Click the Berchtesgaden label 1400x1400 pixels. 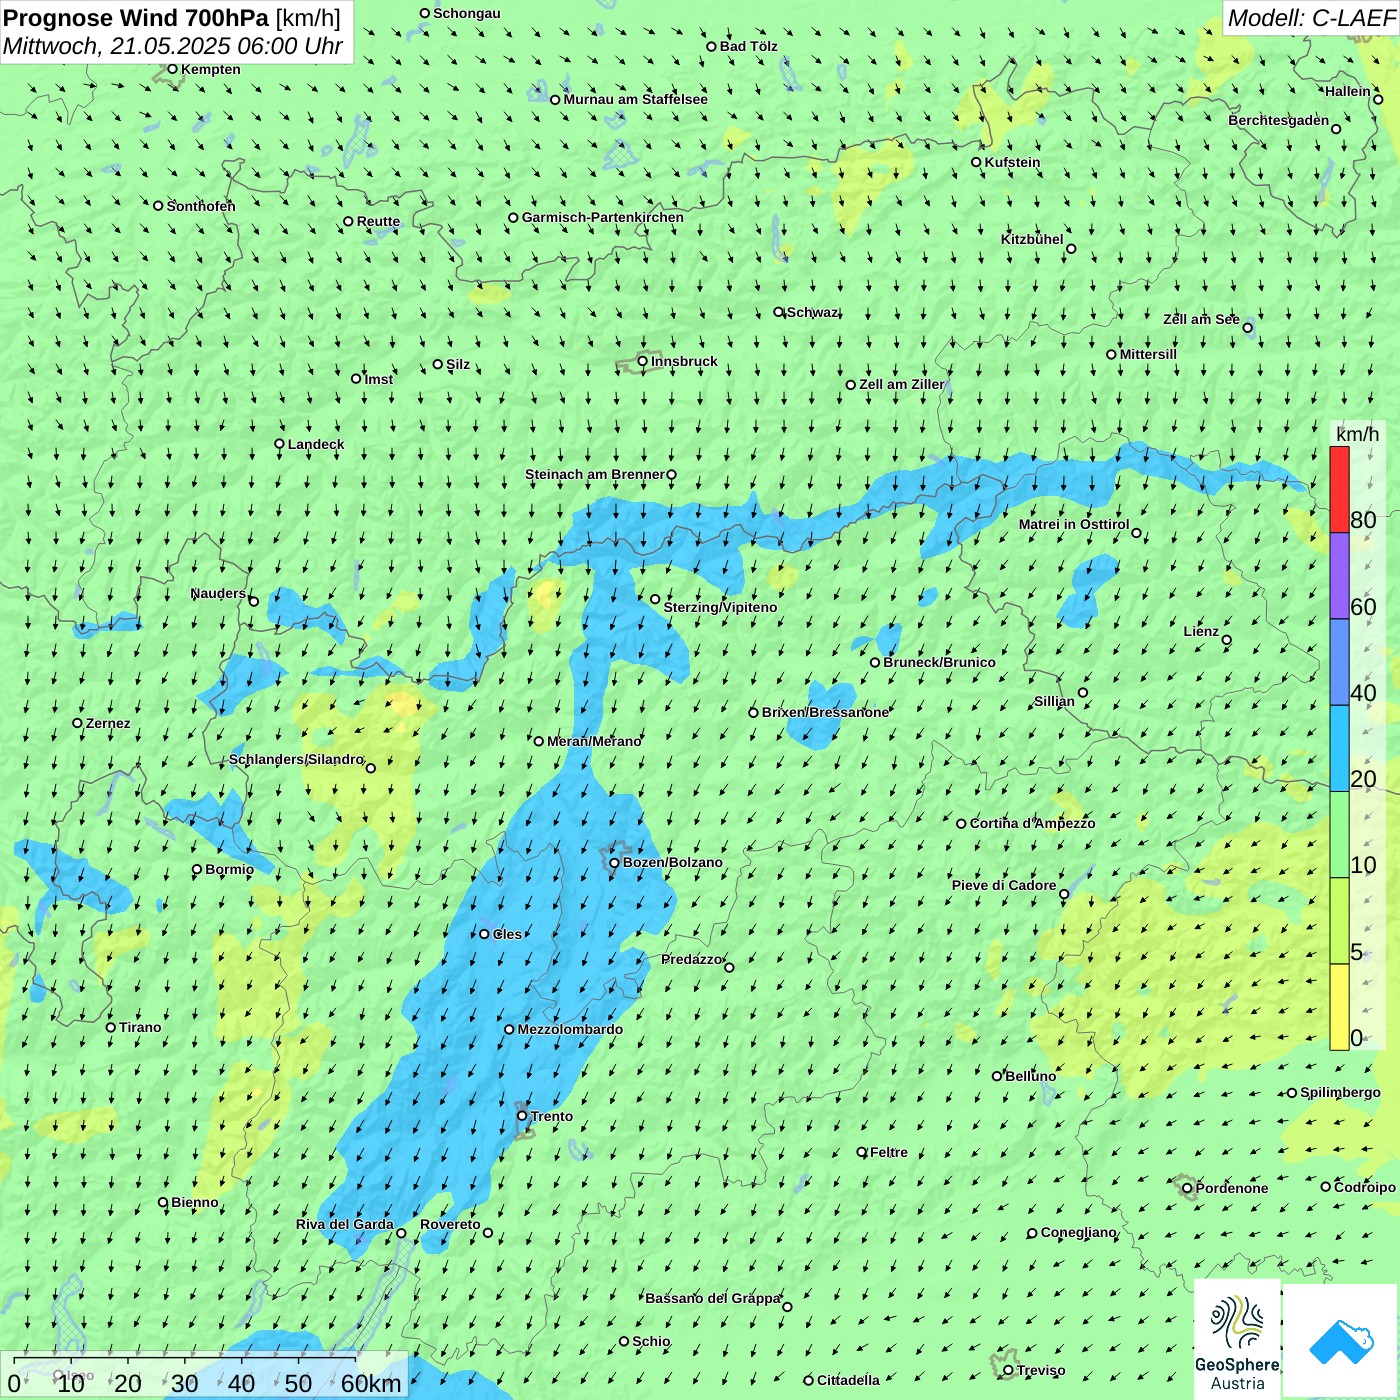point(1279,120)
